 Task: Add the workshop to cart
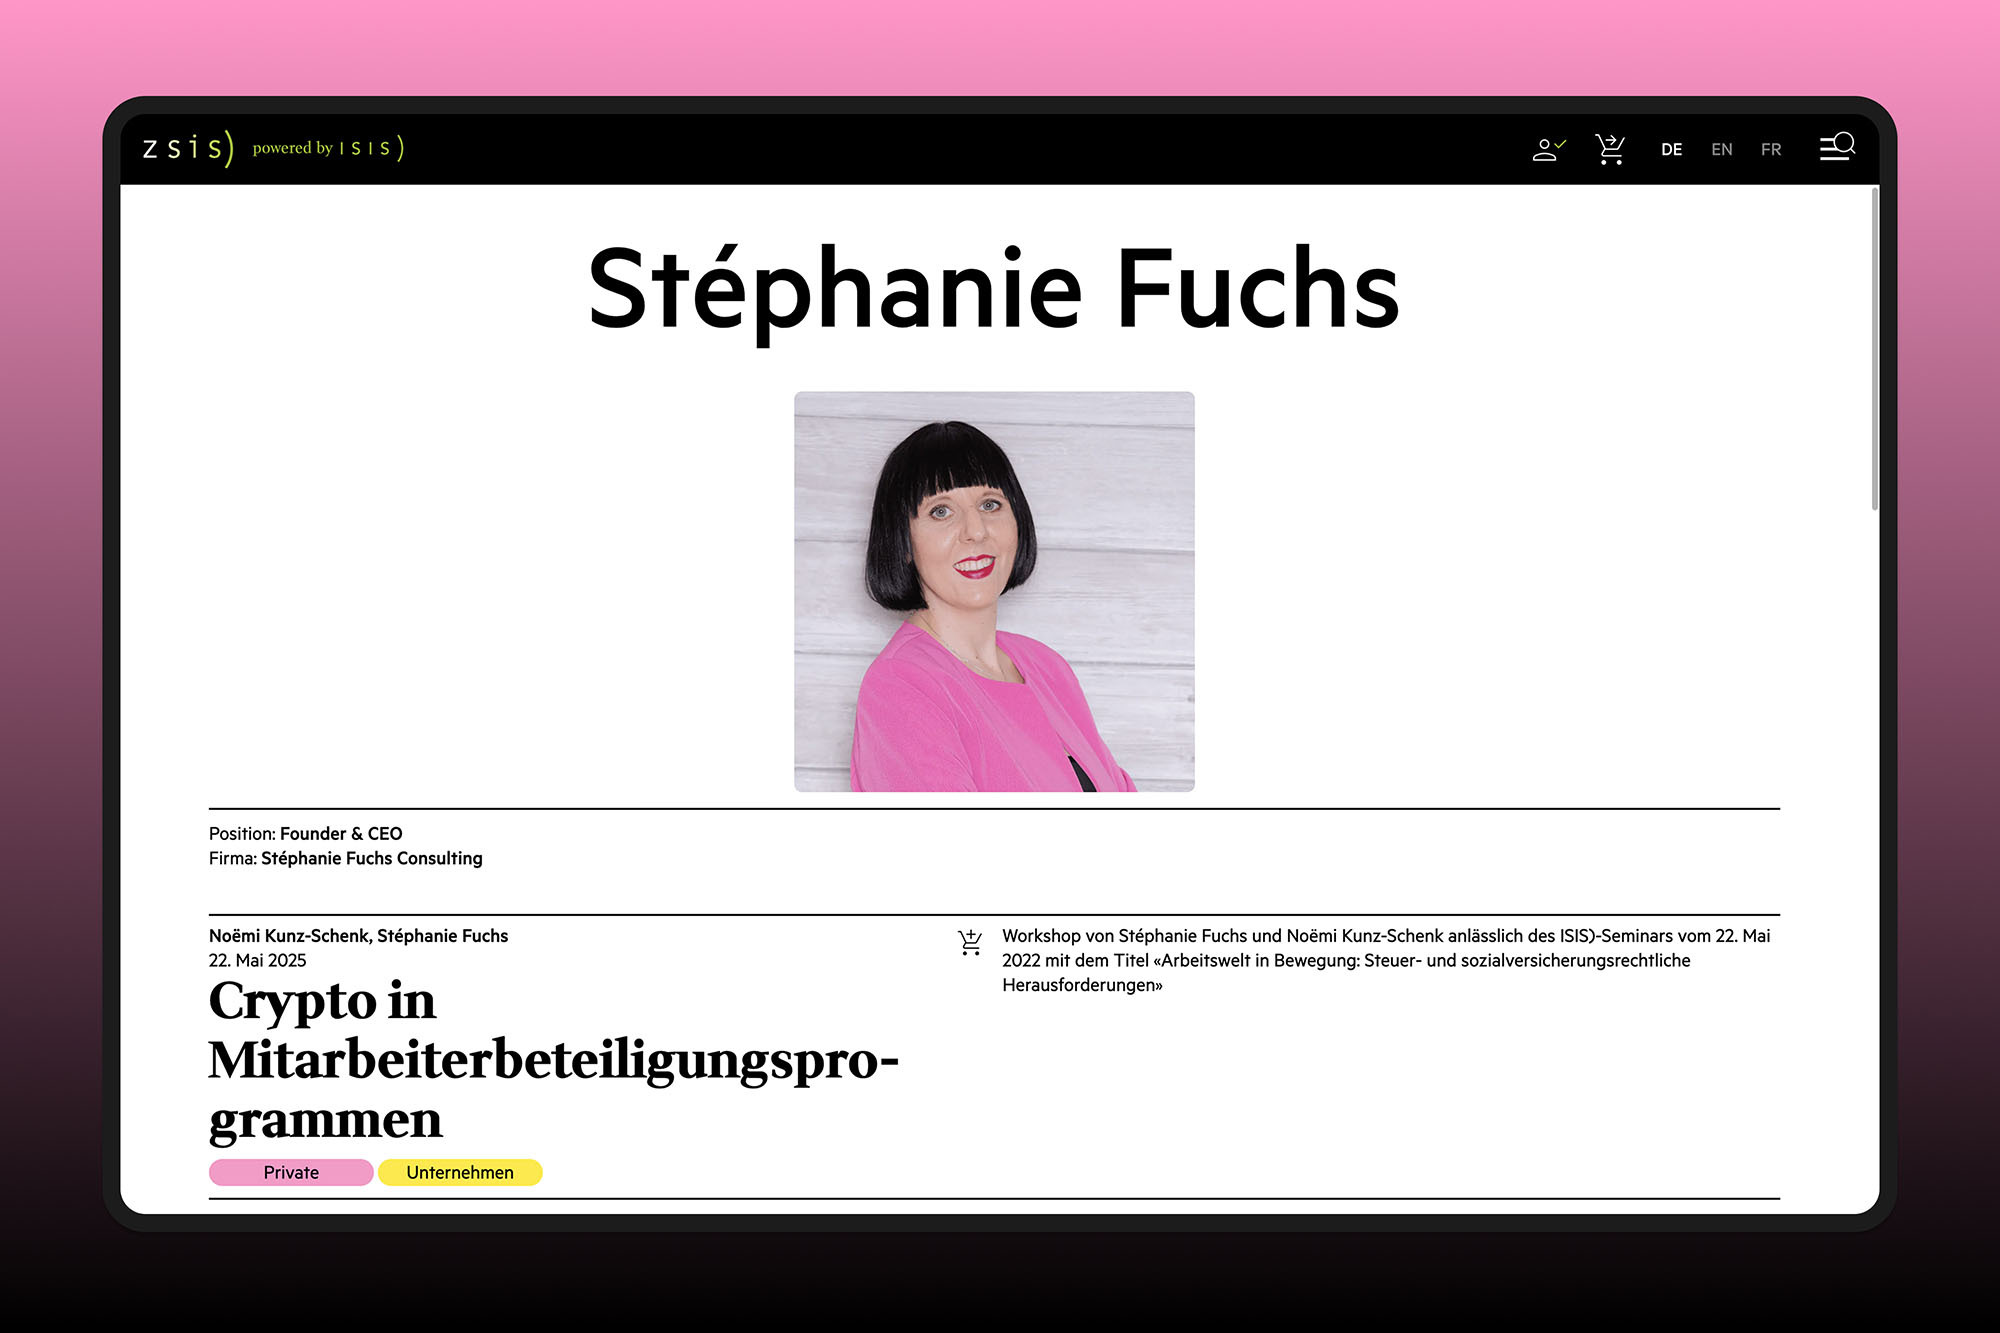tap(970, 942)
